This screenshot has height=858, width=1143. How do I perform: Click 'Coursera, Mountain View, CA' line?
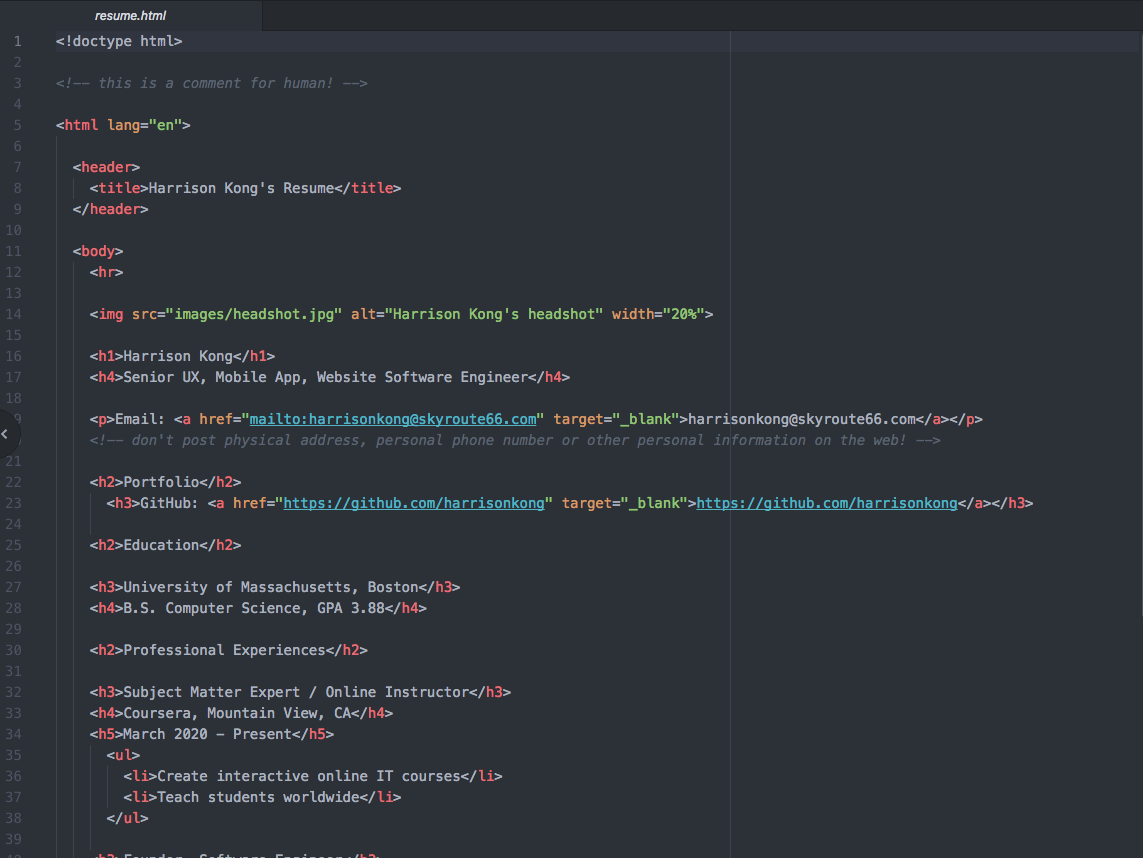click(241, 713)
